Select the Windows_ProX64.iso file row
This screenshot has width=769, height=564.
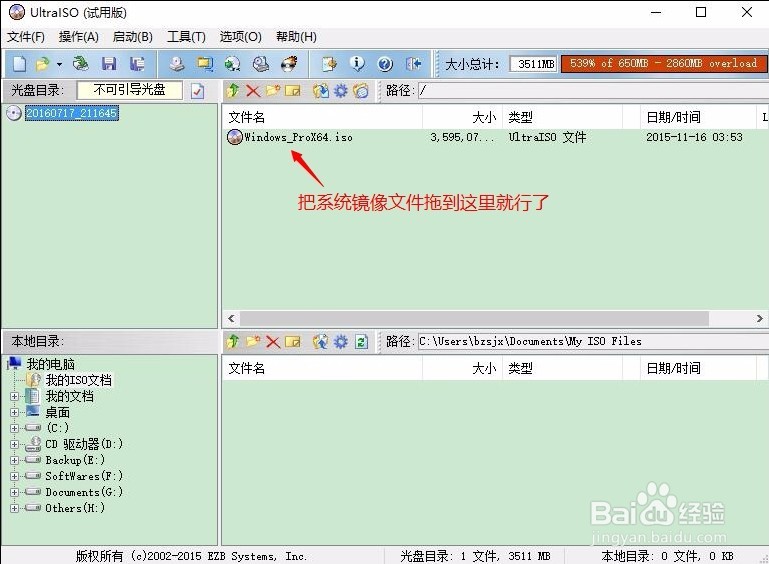click(494, 137)
